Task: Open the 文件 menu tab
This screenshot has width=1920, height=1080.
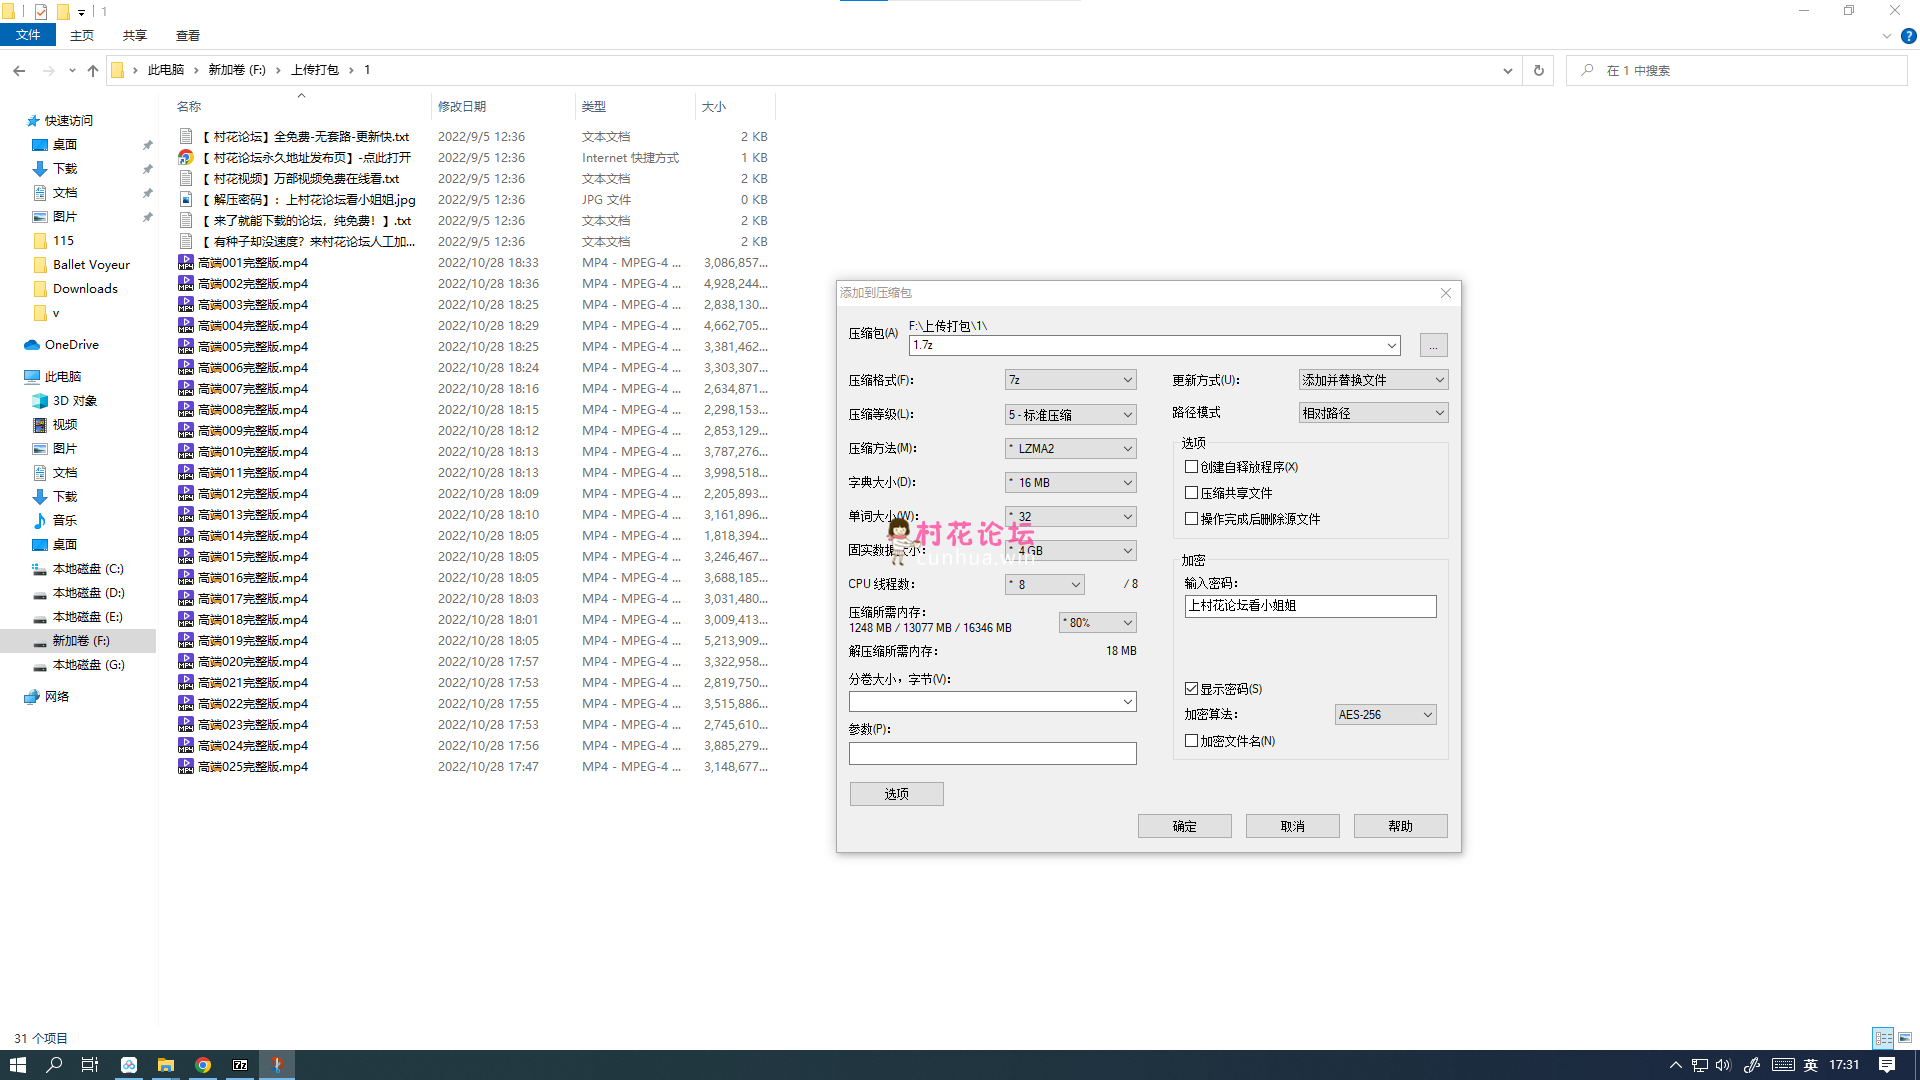Action: click(28, 36)
